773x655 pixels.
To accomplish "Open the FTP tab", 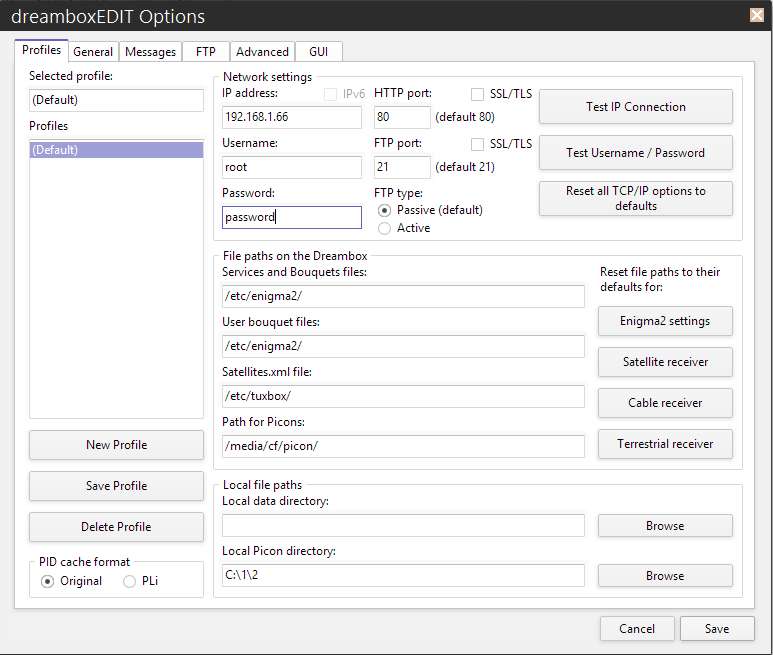I will click(x=206, y=52).
